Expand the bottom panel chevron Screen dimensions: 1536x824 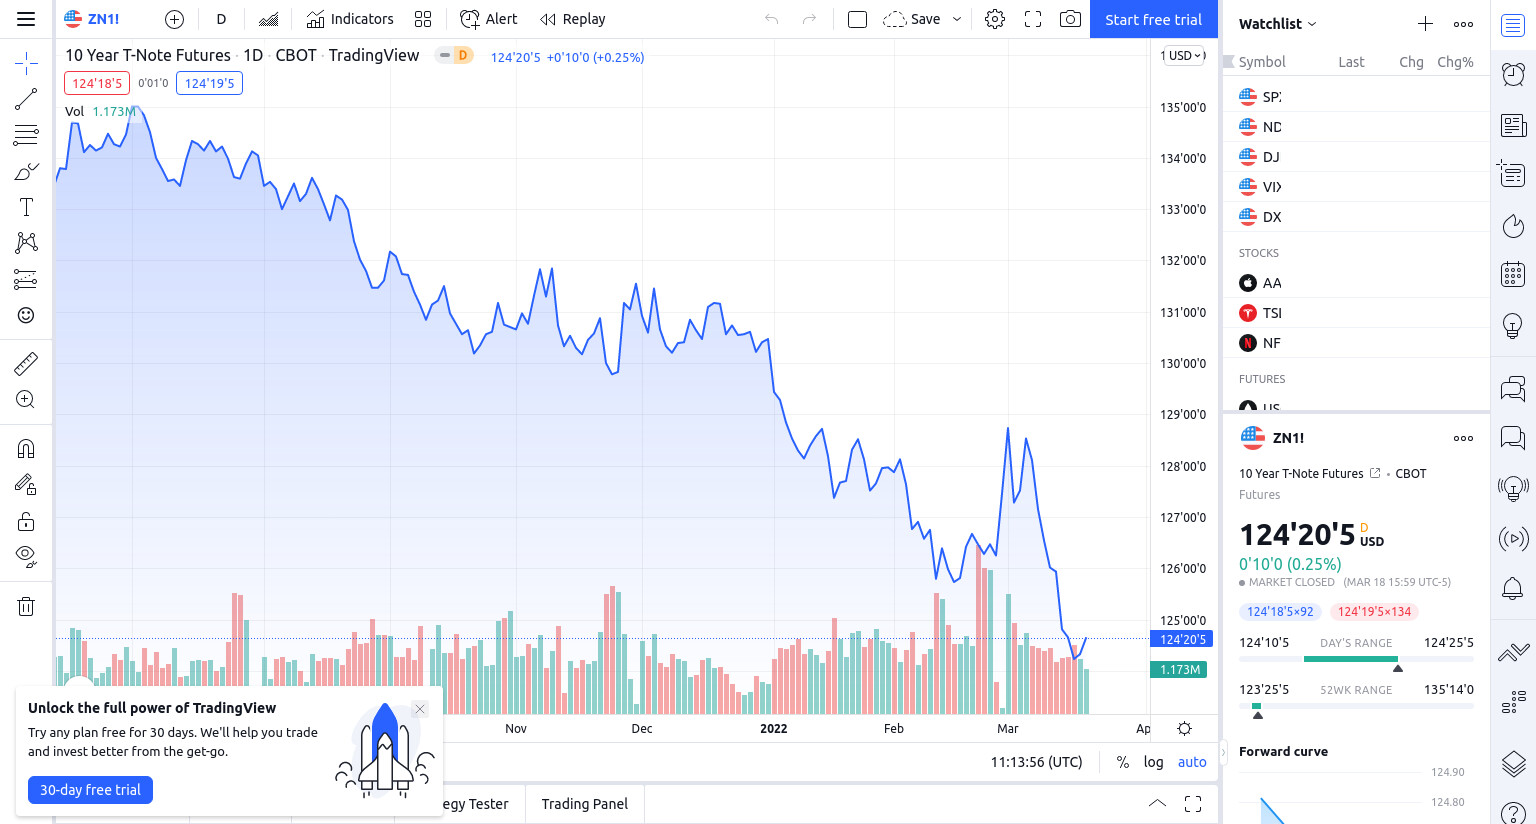point(1157,803)
